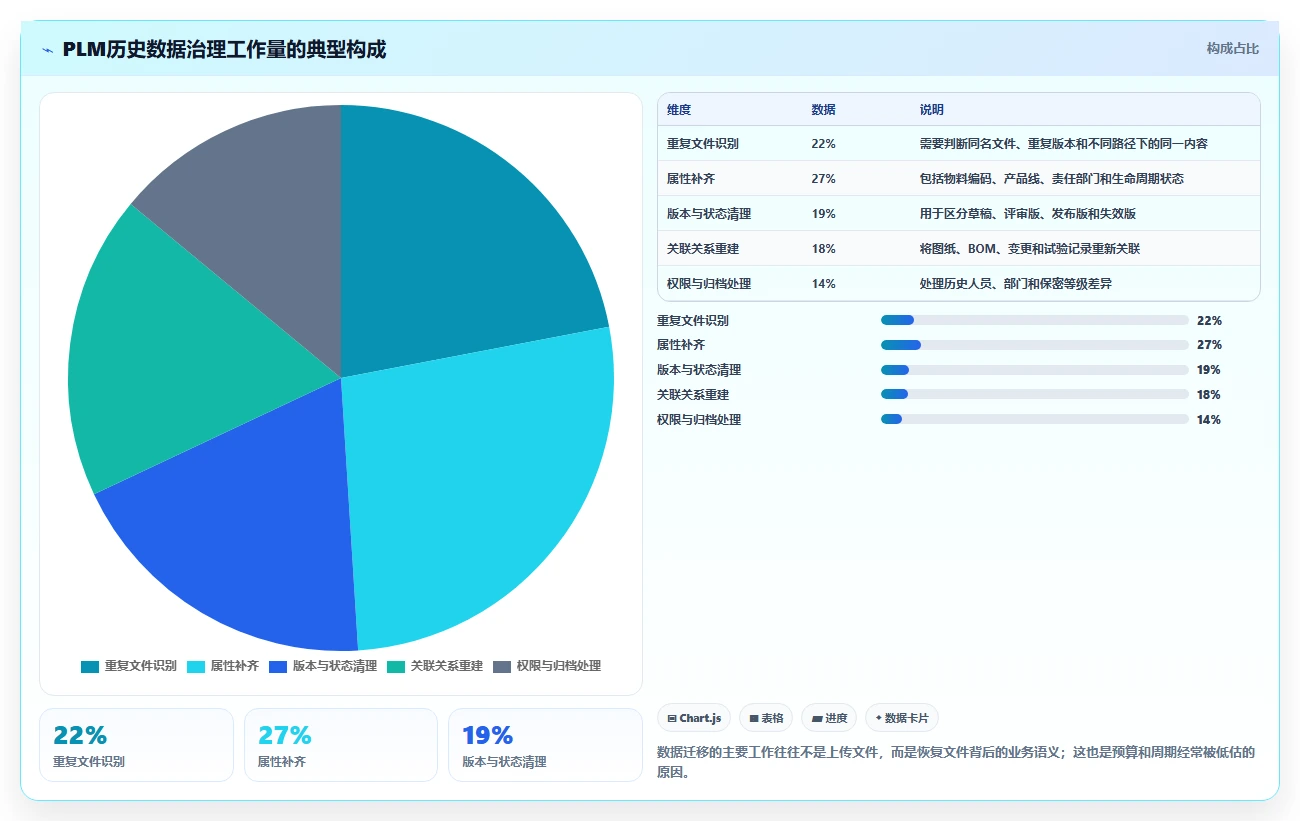Click the 数据卡片 tag
Image resolution: width=1300 pixels, height=821 pixels.
click(902, 718)
